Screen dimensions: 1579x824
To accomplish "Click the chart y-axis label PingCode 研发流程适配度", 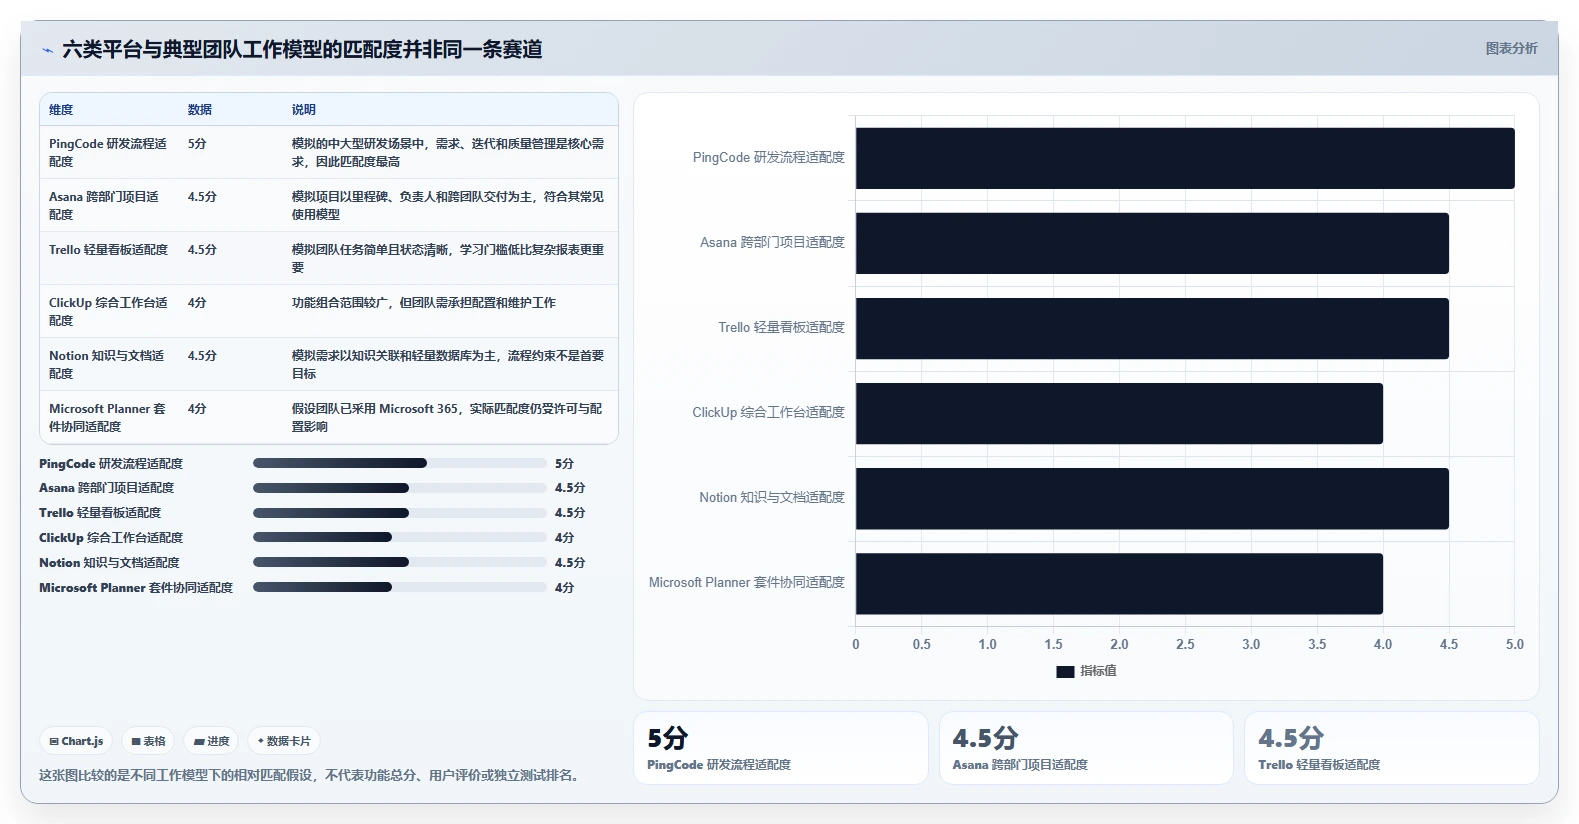I will pyautogui.click(x=769, y=158).
